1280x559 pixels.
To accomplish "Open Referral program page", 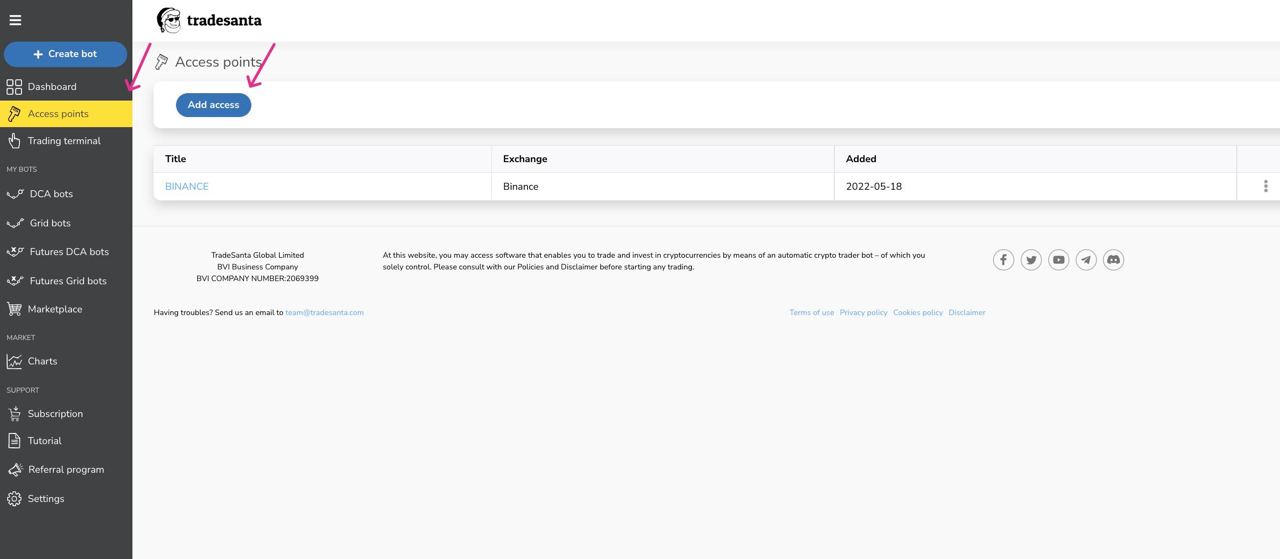I will 66,470.
